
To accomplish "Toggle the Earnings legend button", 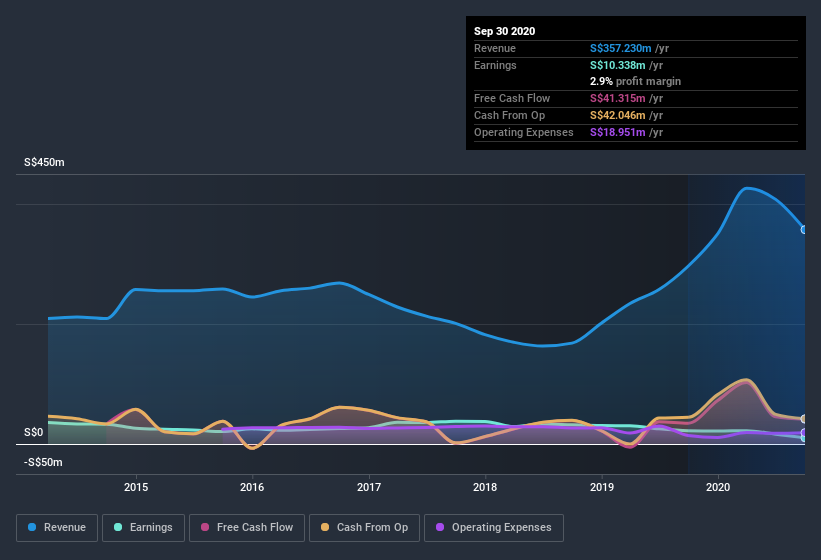I will click(143, 528).
